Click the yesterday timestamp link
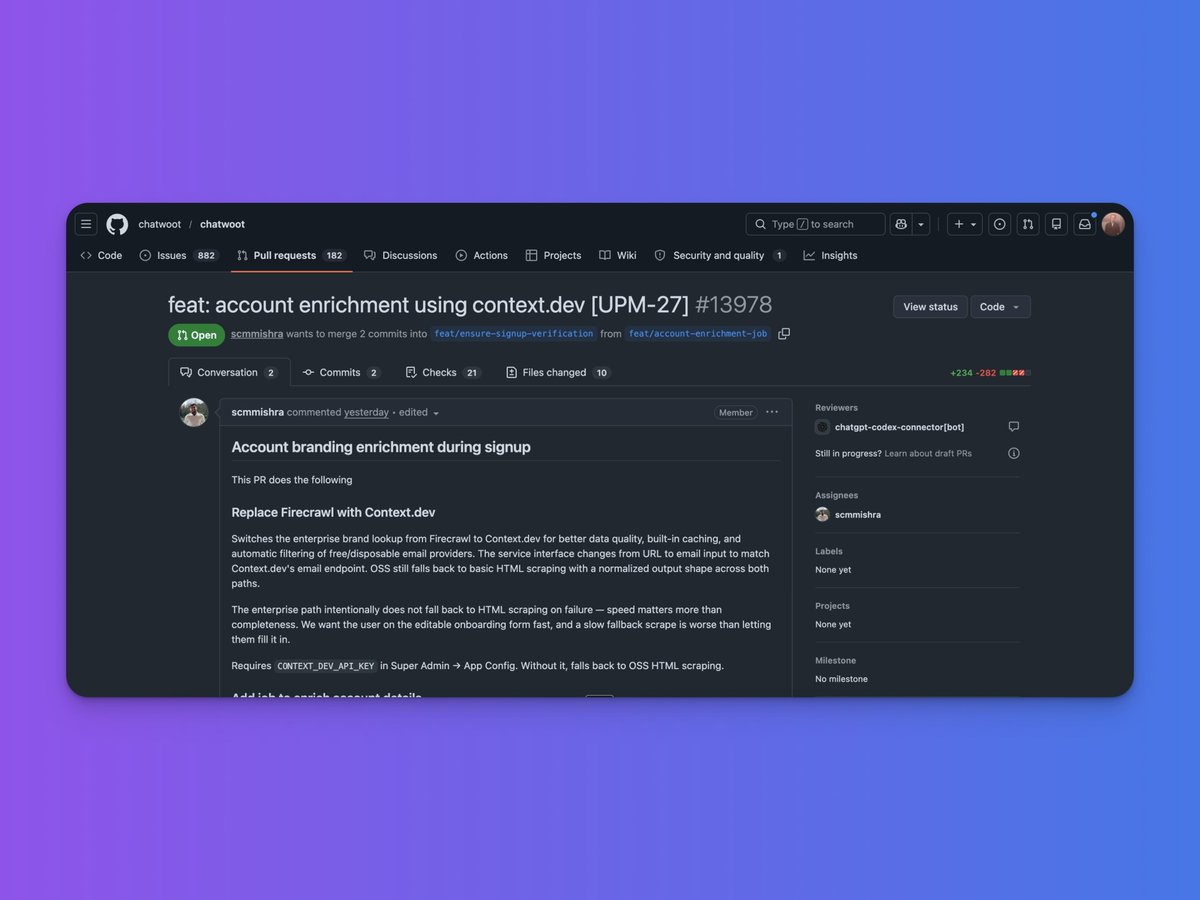Viewport: 1200px width, 900px height. [366, 412]
